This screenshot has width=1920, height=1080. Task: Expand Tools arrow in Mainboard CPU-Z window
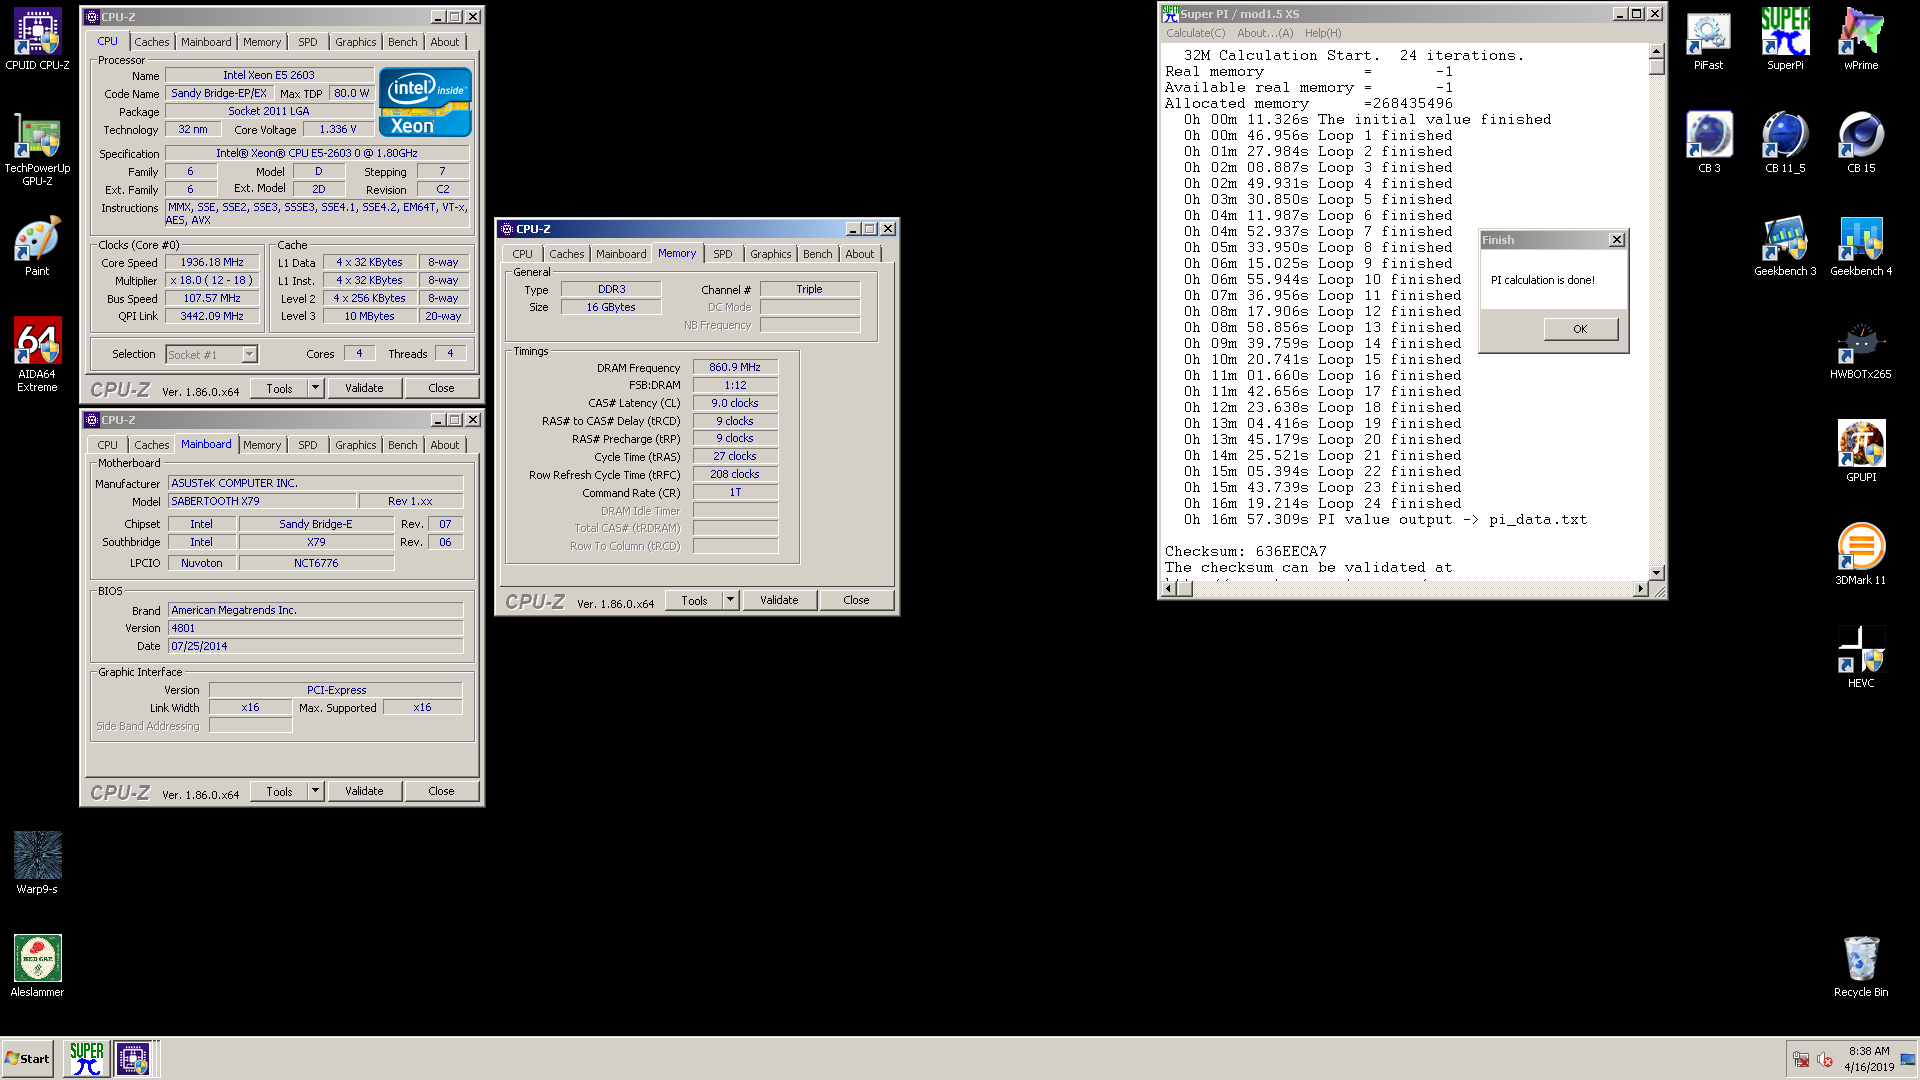(x=316, y=791)
